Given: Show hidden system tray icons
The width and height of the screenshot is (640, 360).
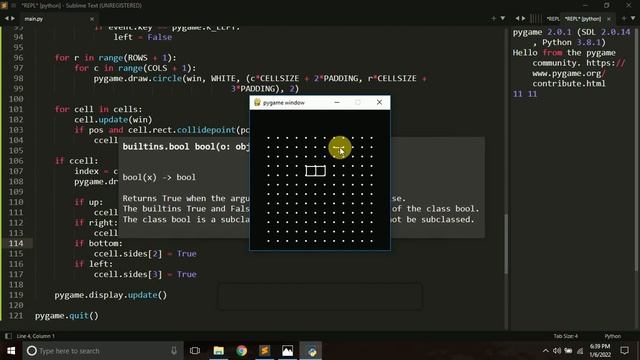Looking at the screenshot, I should pyautogui.click(x=546, y=351).
